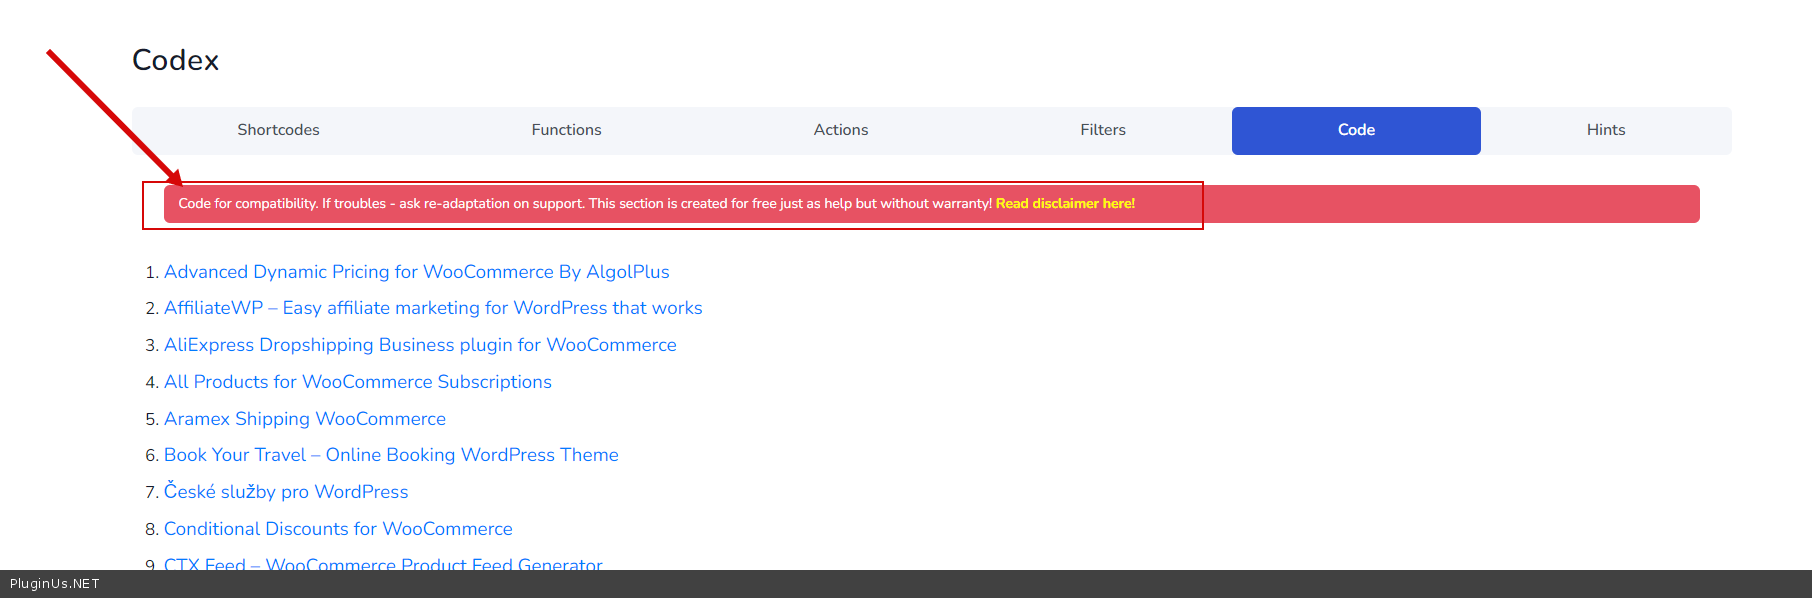Click Book Your Travel theme link
The image size is (1812, 598).
coord(391,455)
